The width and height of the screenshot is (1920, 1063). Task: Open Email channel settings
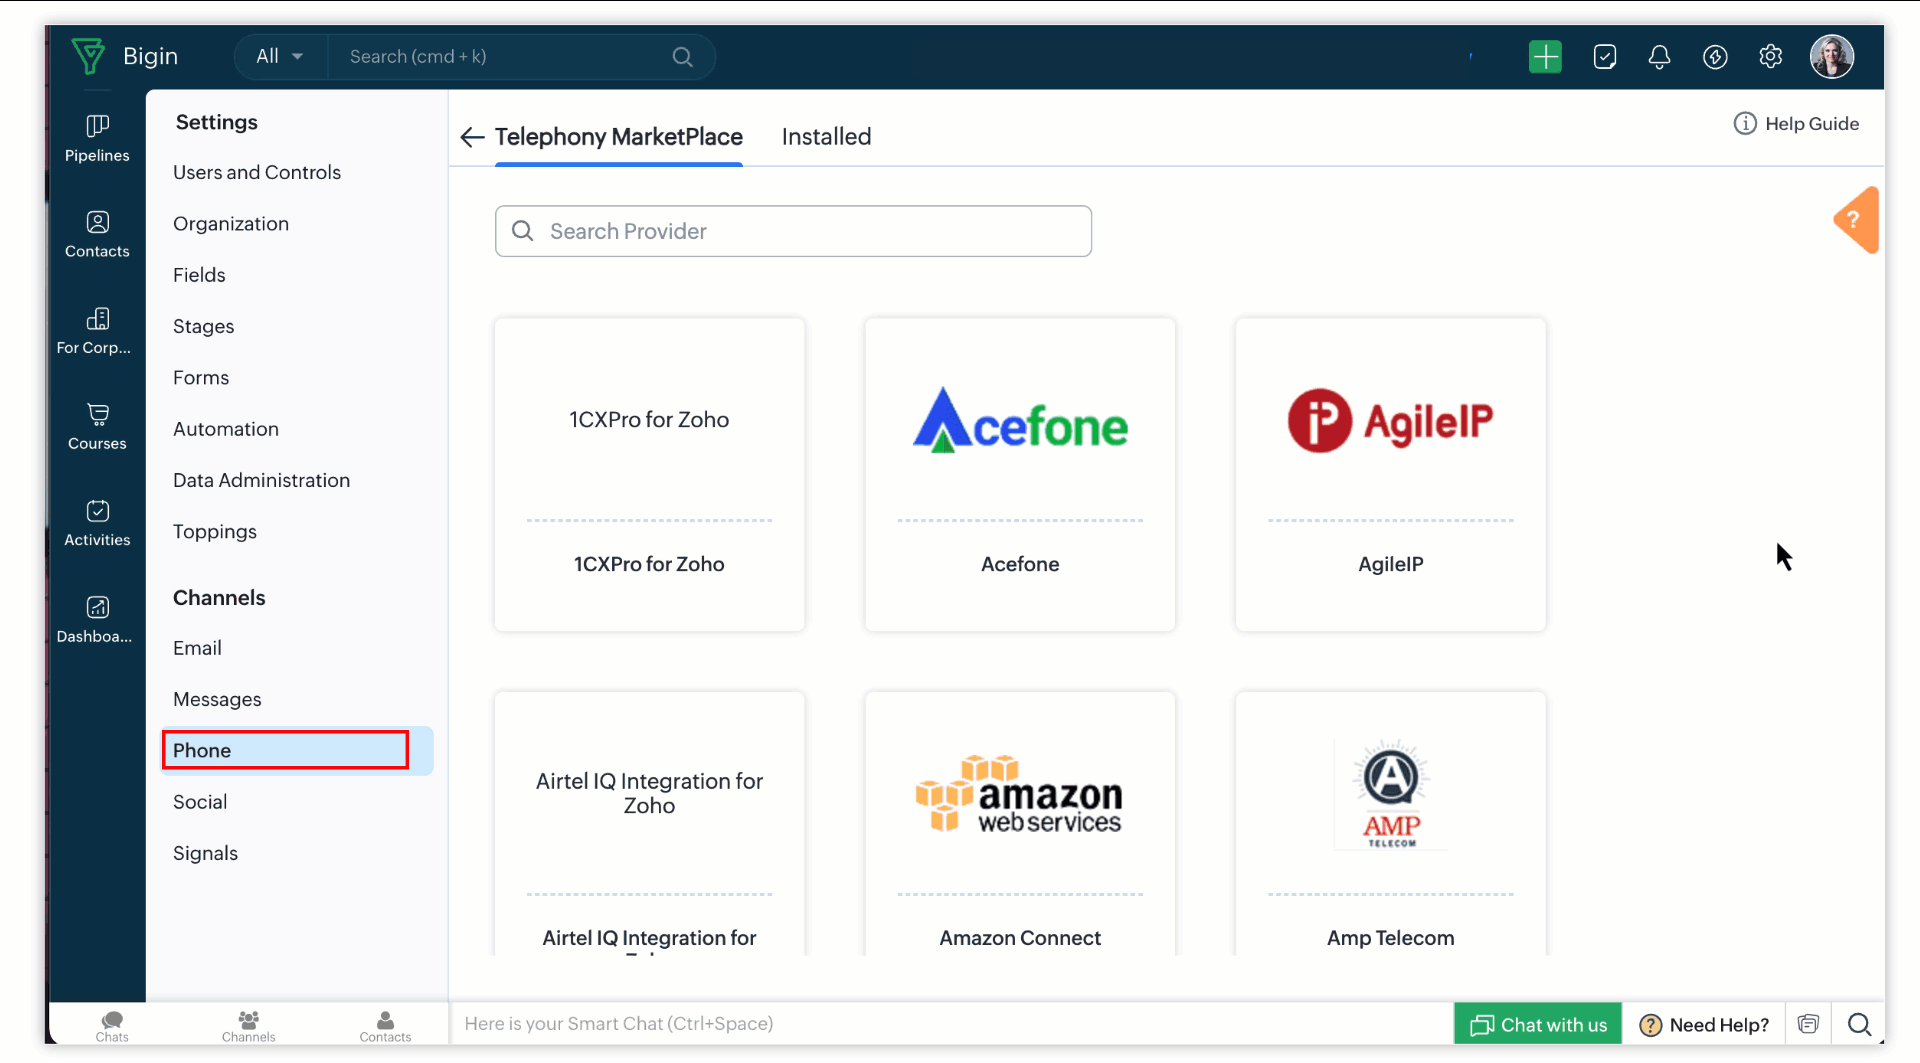click(197, 648)
